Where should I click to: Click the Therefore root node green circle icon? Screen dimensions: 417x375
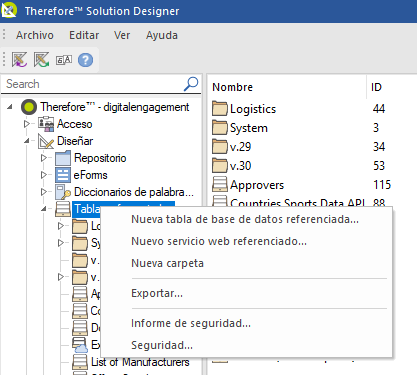pyautogui.click(x=29, y=107)
